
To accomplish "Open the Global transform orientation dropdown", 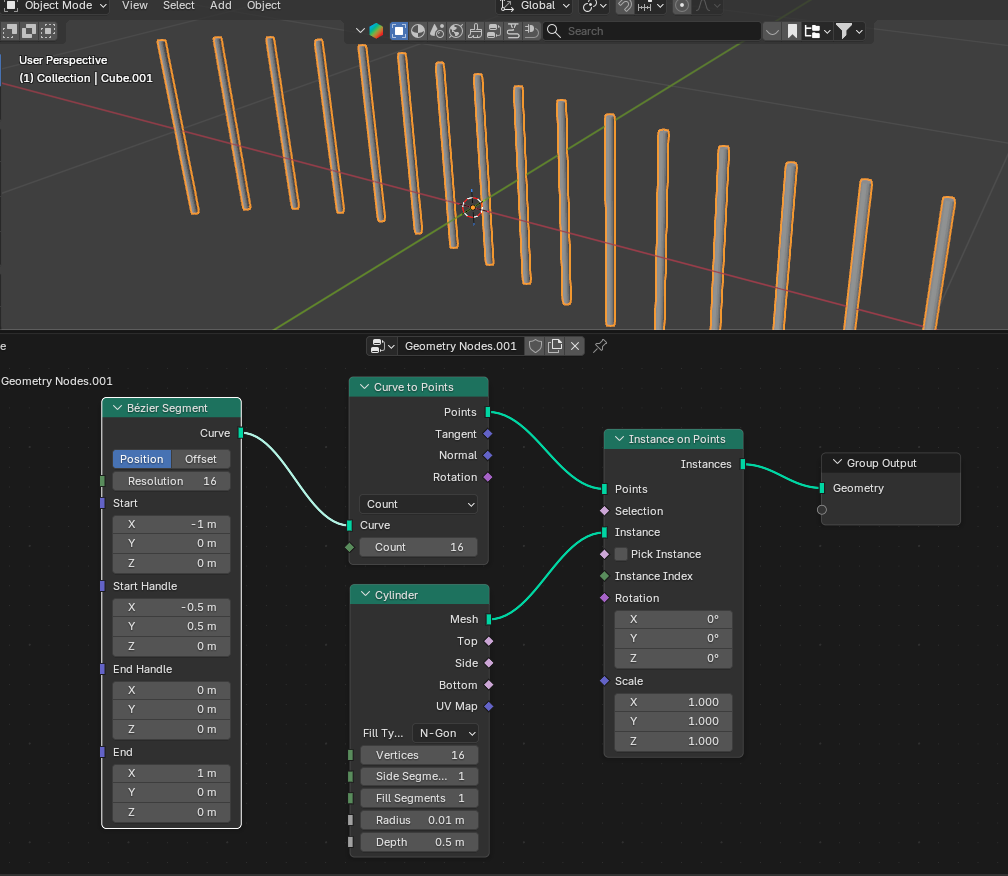I will point(535,6).
